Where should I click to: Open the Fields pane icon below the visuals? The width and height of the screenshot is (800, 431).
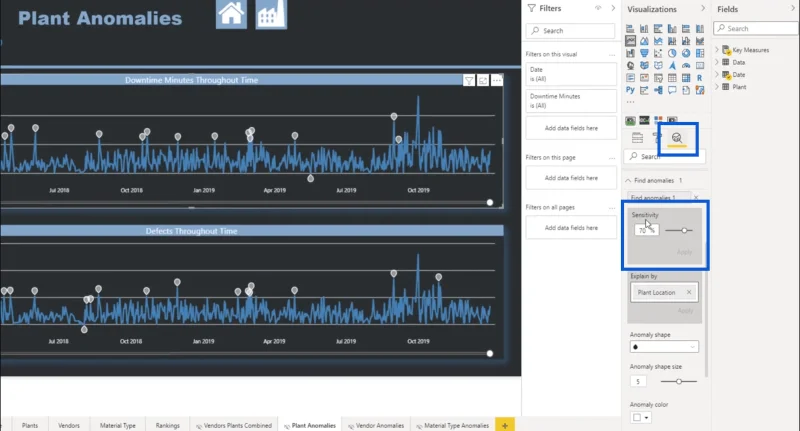637,138
